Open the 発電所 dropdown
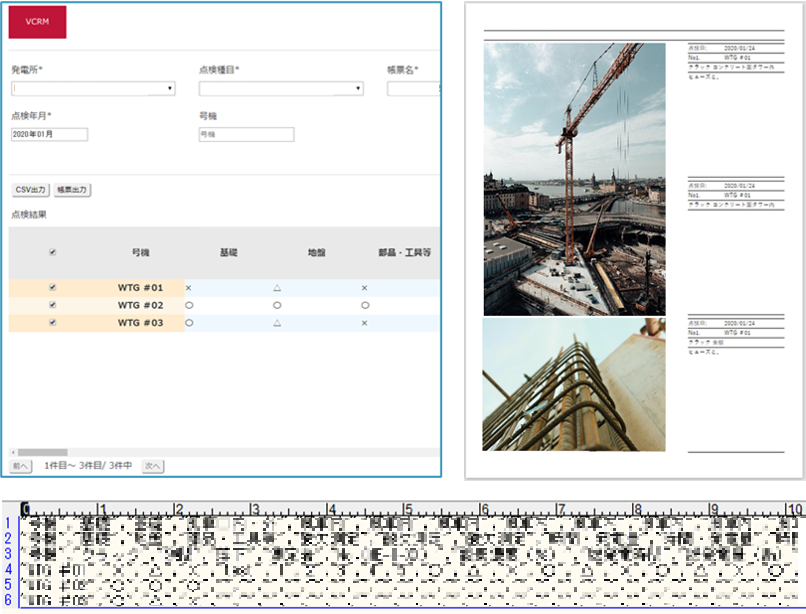 pos(93,89)
